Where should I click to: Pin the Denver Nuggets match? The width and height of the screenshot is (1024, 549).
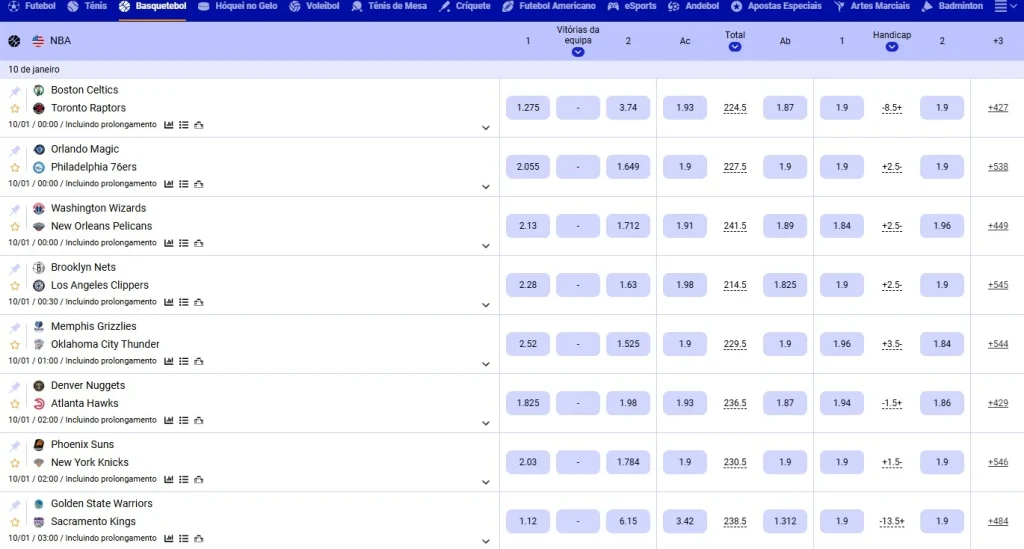click(x=14, y=387)
